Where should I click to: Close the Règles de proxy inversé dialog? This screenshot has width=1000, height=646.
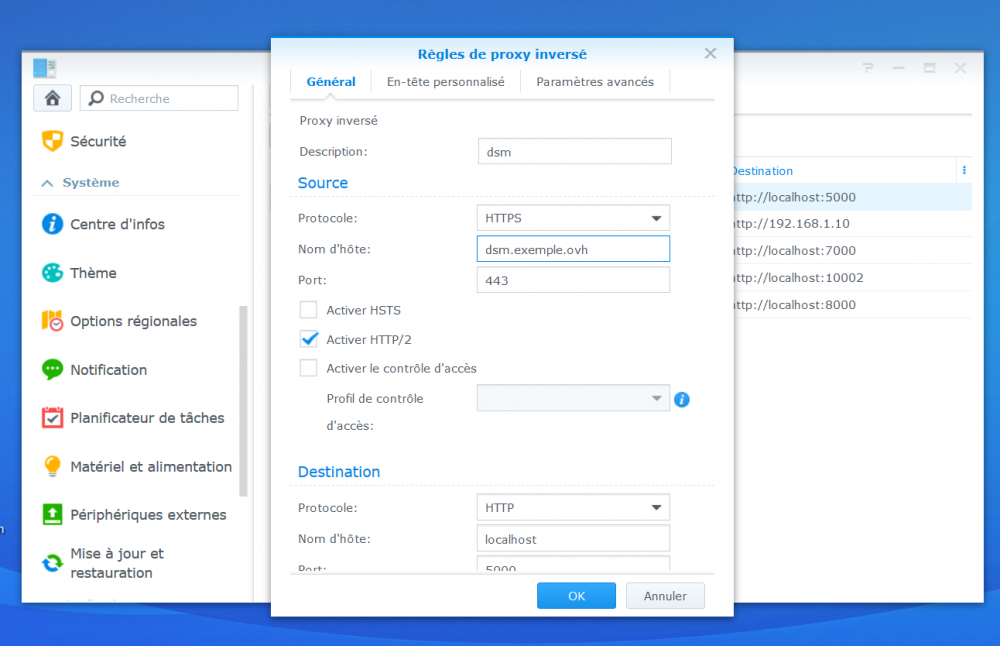pos(710,54)
